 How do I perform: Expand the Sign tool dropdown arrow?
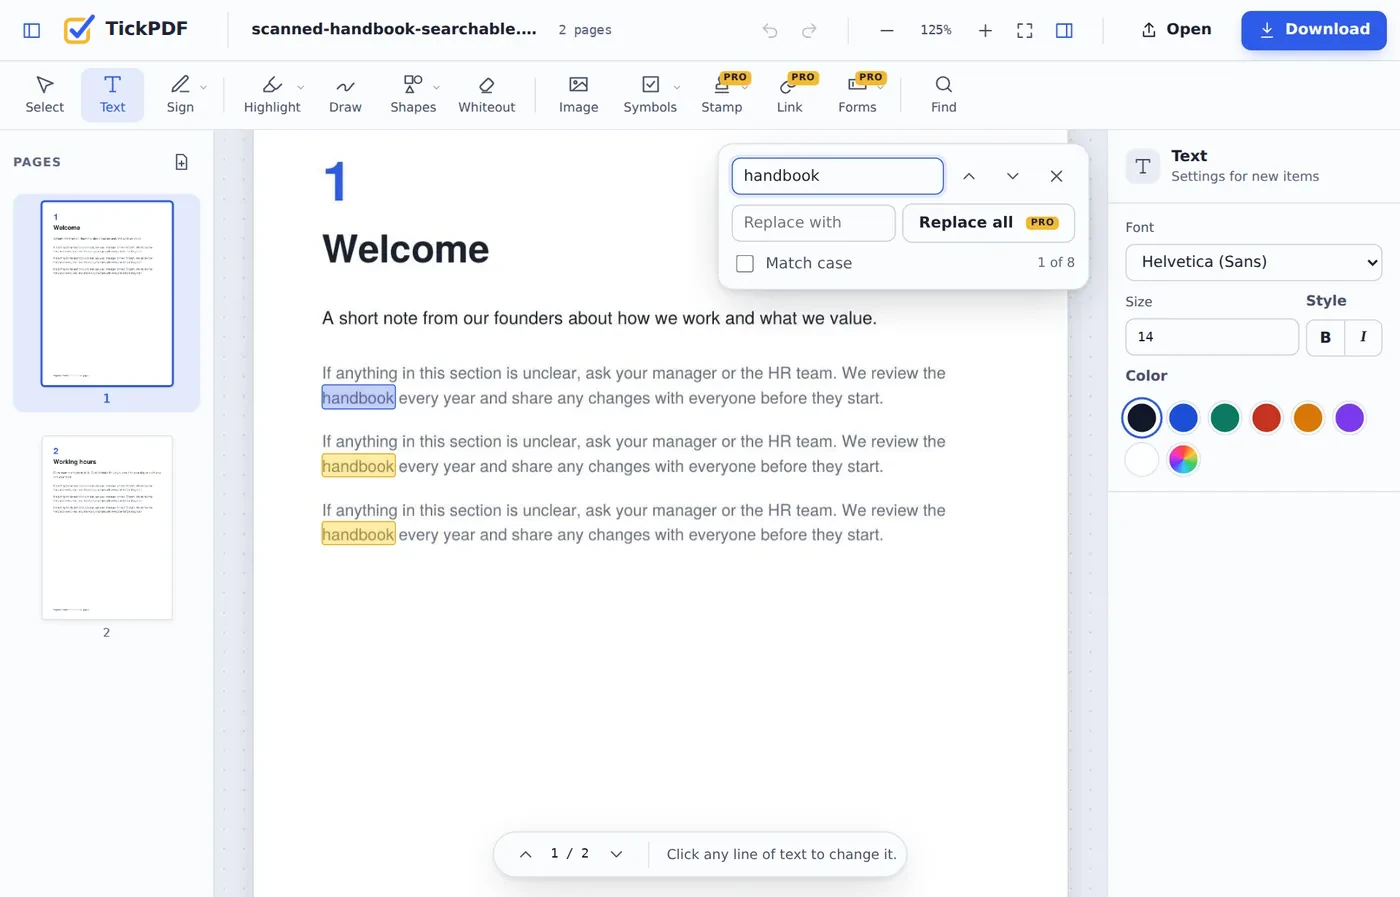[x=203, y=87]
